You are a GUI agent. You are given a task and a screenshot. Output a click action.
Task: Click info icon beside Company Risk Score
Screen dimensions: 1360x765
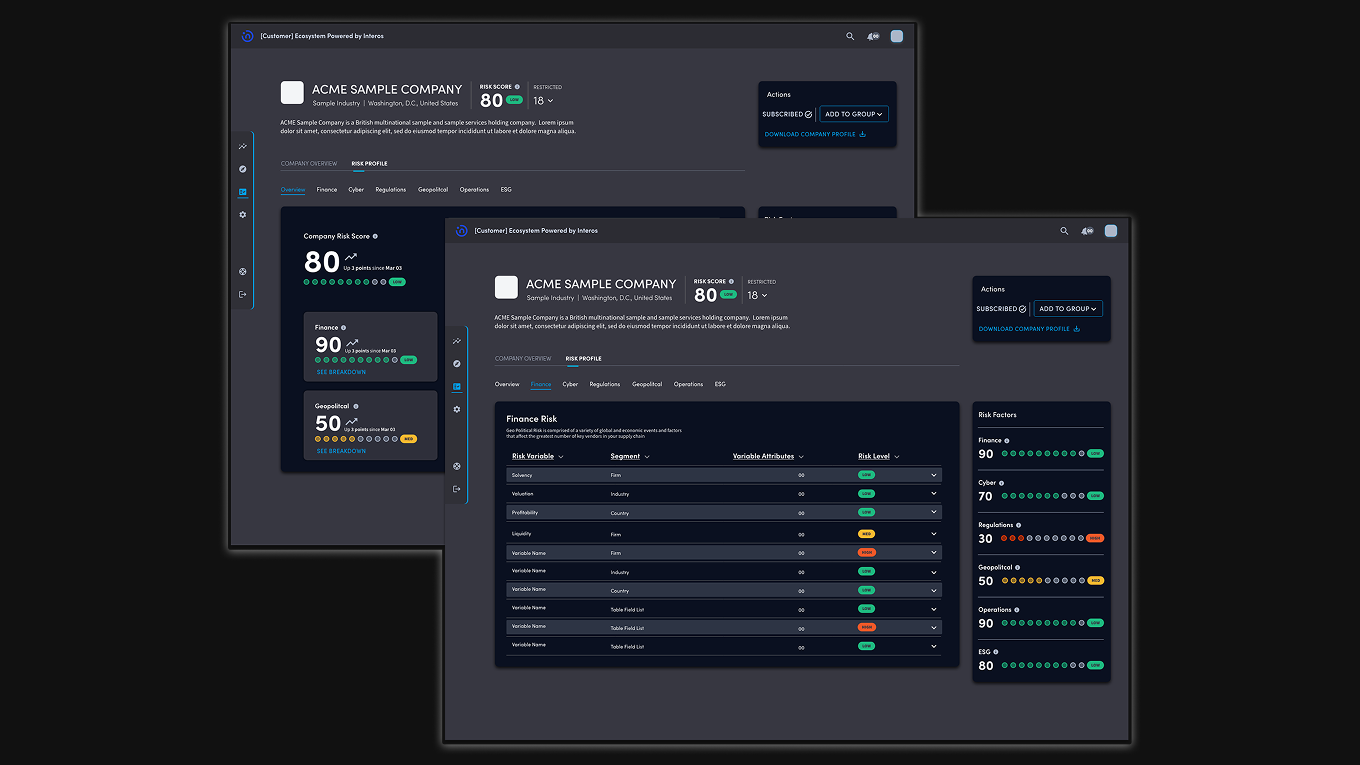click(x=375, y=237)
